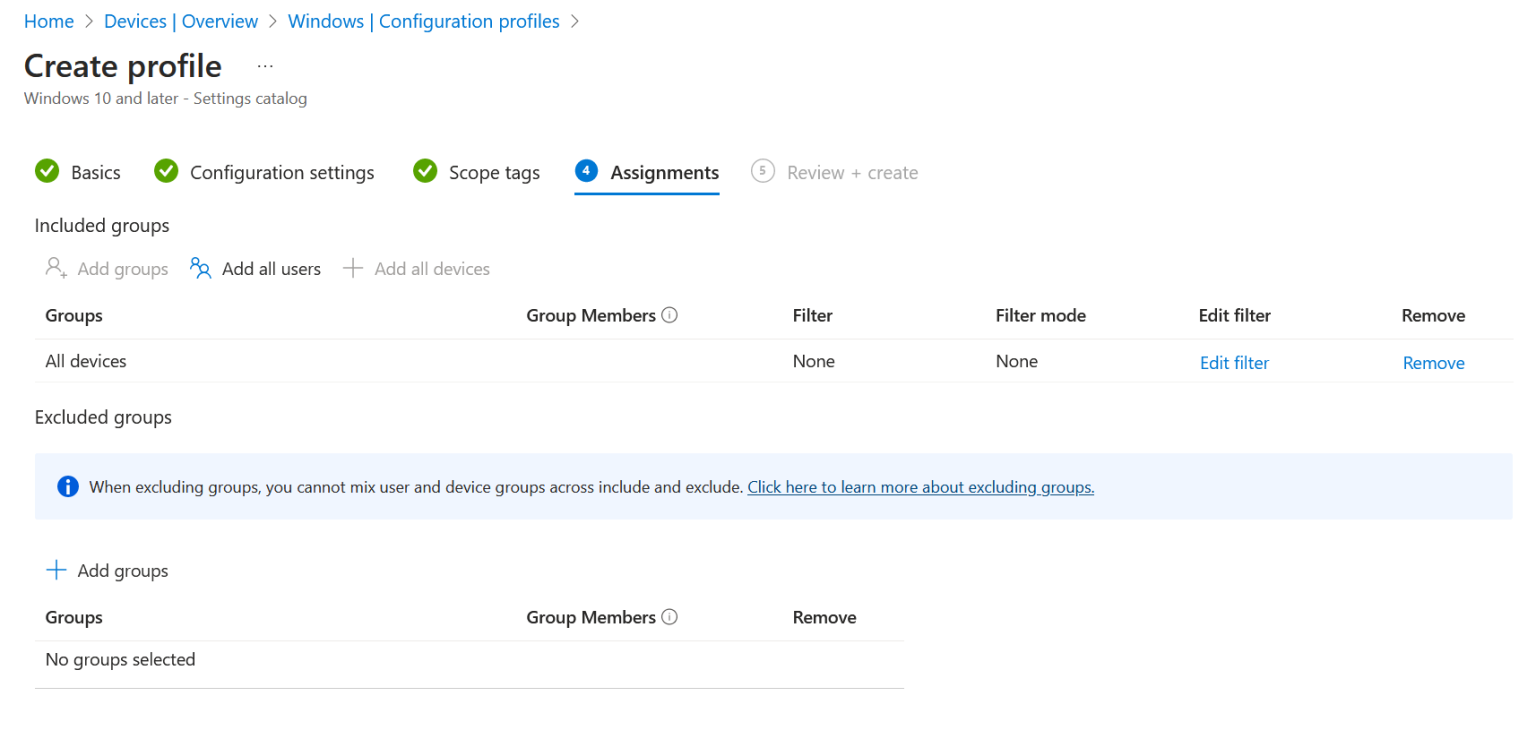Click the green checkmark icon for Basics
This screenshot has width=1536, height=756.
pos(47,172)
